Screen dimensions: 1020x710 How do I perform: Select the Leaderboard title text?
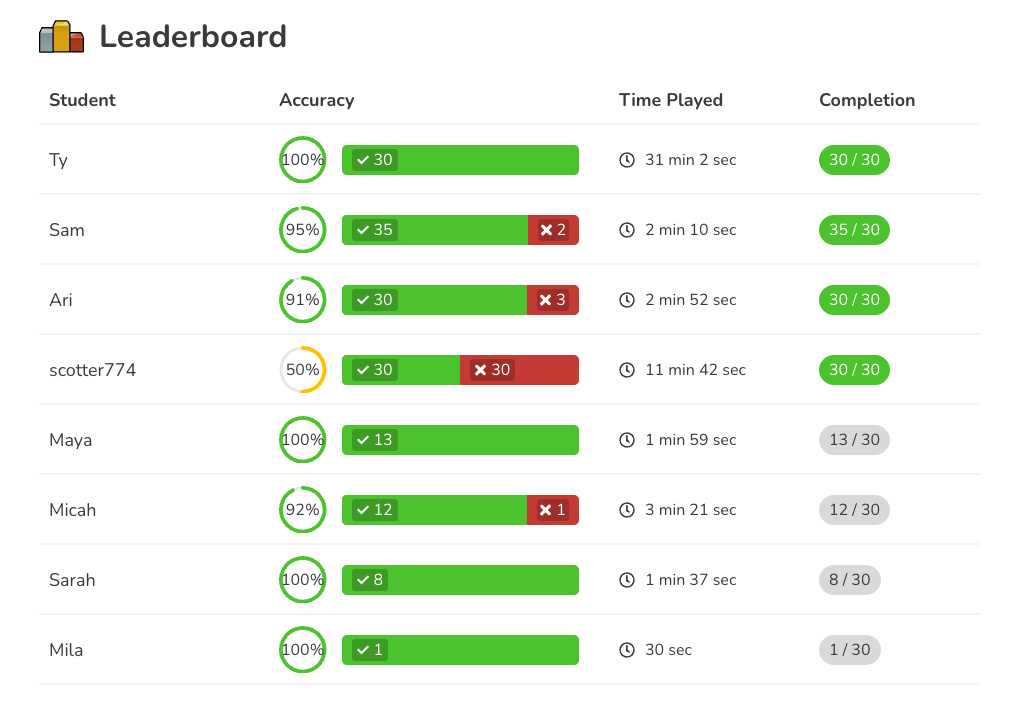193,36
